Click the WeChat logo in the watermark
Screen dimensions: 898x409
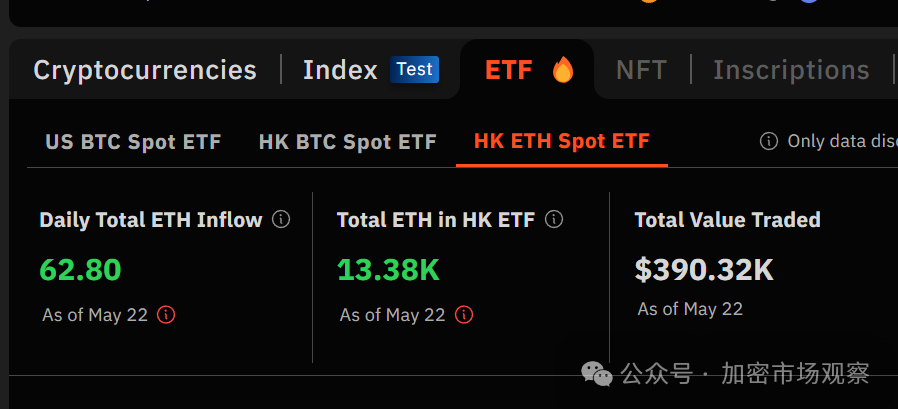tap(598, 374)
